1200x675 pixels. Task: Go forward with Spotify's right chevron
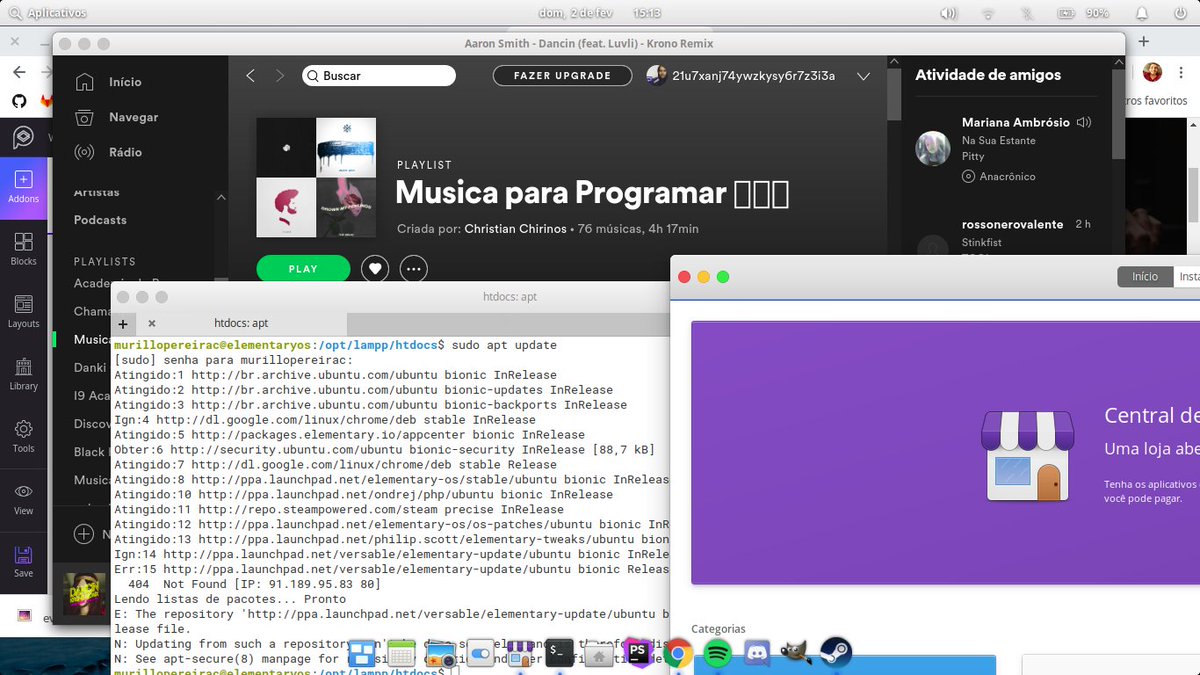click(x=280, y=76)
